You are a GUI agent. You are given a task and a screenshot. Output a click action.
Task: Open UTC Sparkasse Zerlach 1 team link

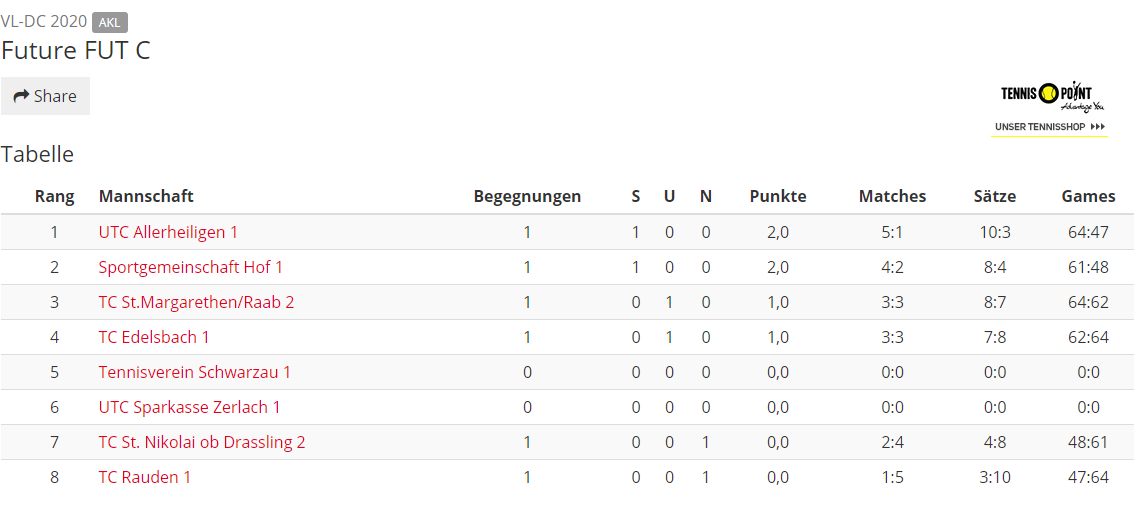[x=189, y=407]
